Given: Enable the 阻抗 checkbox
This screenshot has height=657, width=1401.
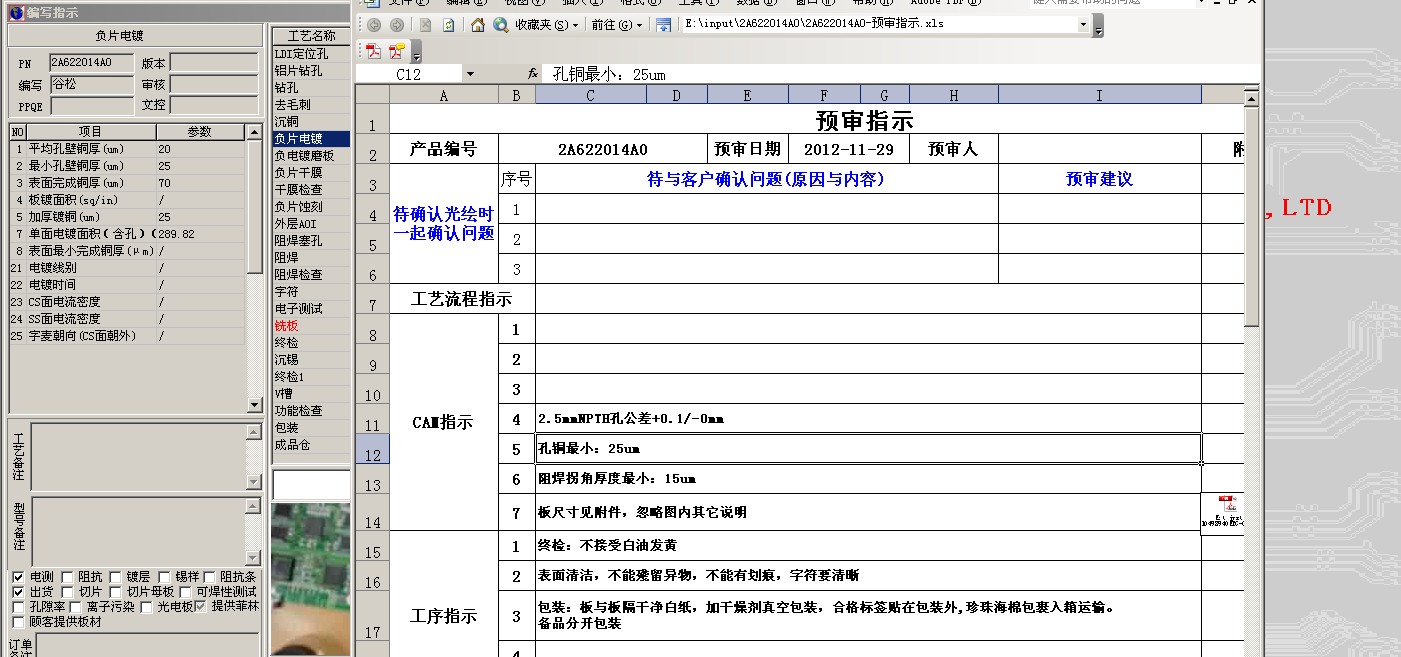Looking at the screenshot, I should click(67, 577).
